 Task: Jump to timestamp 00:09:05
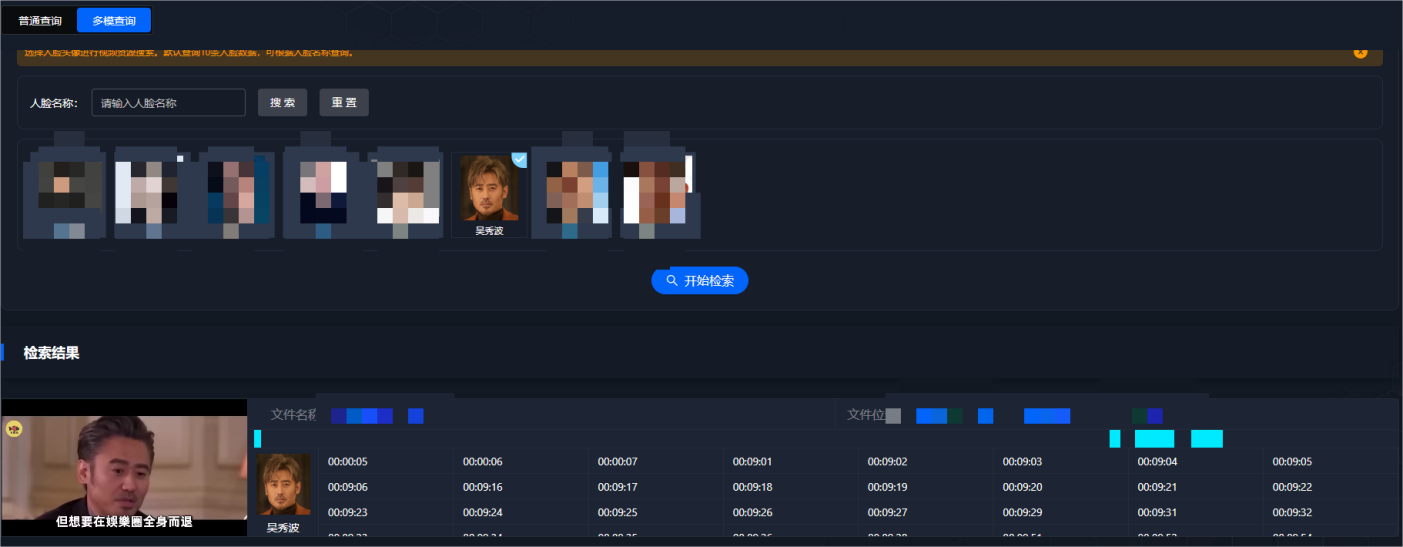point(1292,462)
